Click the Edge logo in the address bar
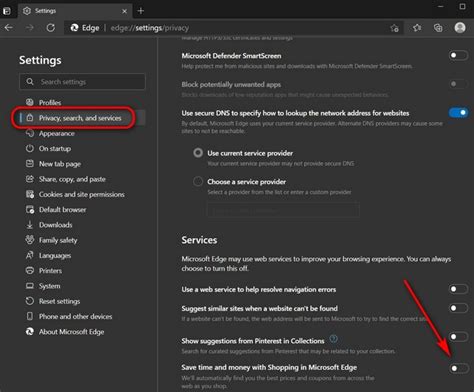Image resolution: width=474 pixels, height=392 pixels. pos(74,28)
